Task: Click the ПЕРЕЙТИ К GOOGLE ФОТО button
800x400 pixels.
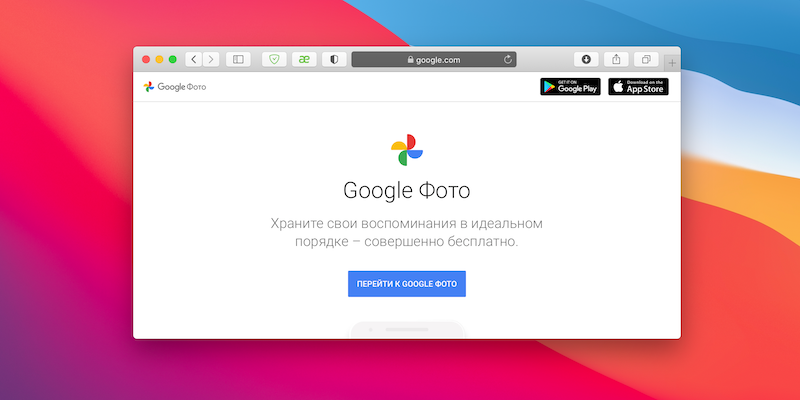Action: click(407, 284)
